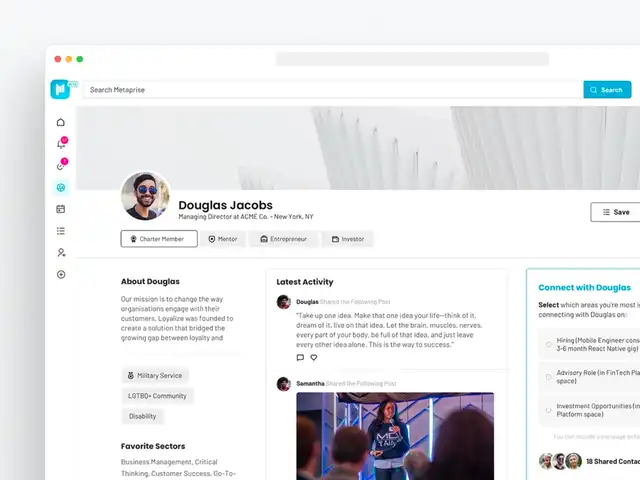Viewport: 640px width, 480px height.
Task: Open the list icon in sidebar
Action: coord(61,231)
